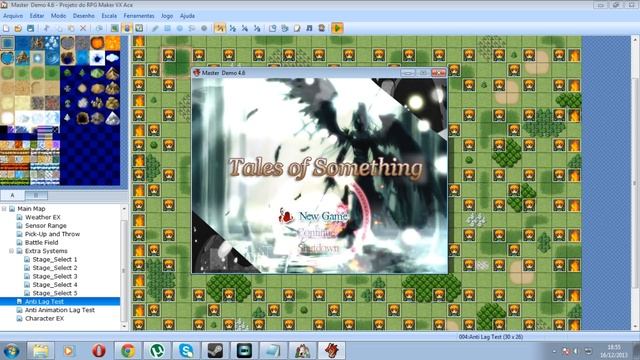Select the Pencil drawing tool
640x360 pixels.
[155, 28]
